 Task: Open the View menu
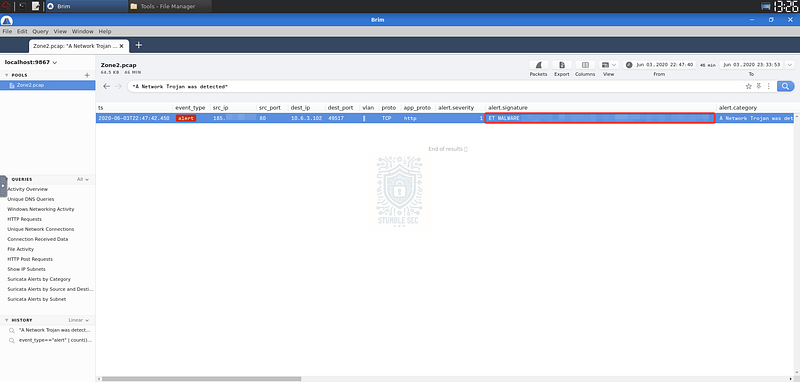coord(60,31)
